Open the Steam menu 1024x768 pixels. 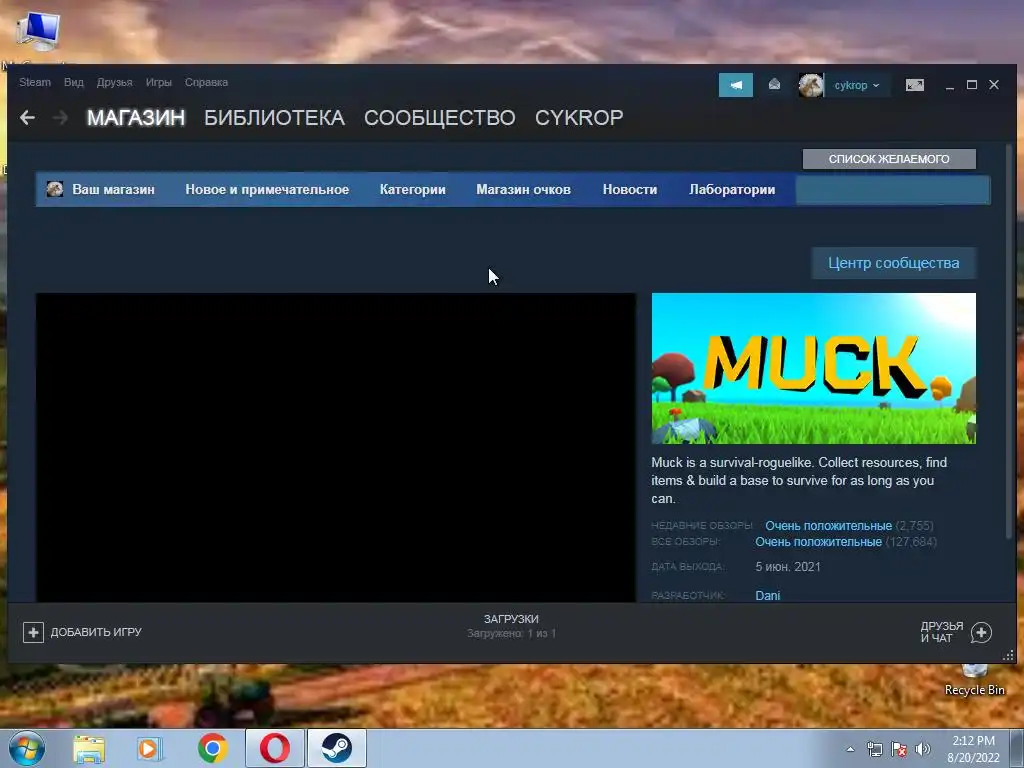coord(35,82)
